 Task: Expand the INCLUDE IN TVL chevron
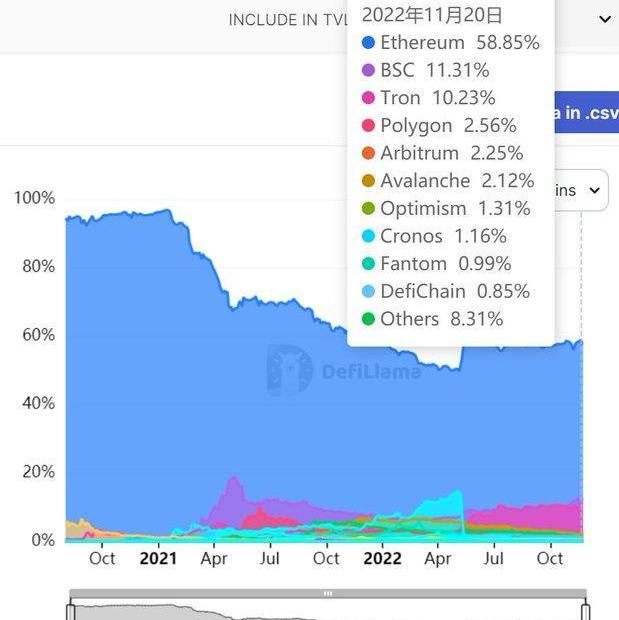[x=604, y=19]
